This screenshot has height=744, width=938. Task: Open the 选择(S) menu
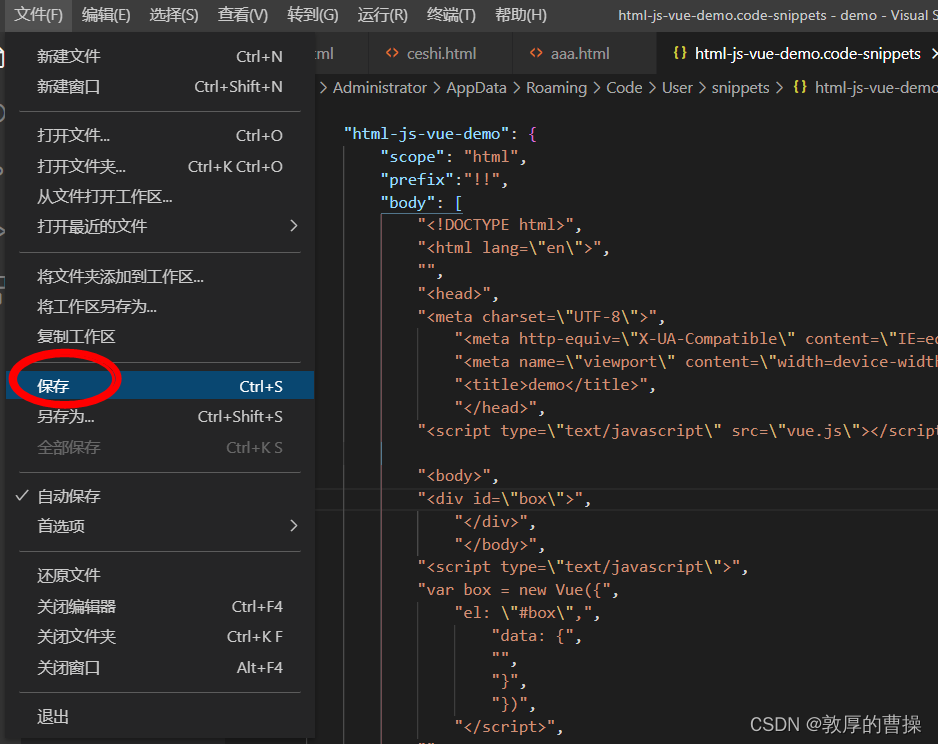coord(173,15)
